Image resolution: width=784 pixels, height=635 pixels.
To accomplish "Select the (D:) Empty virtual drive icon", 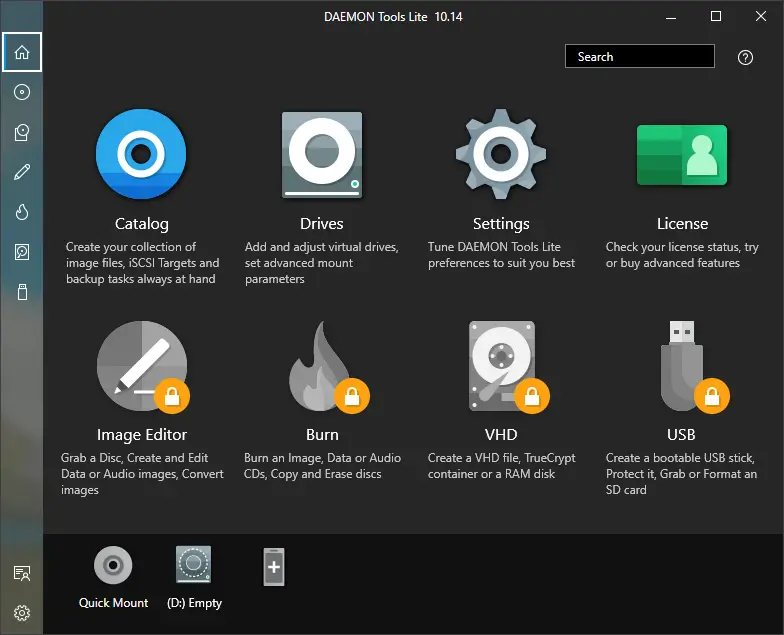I will coord(194,564).
